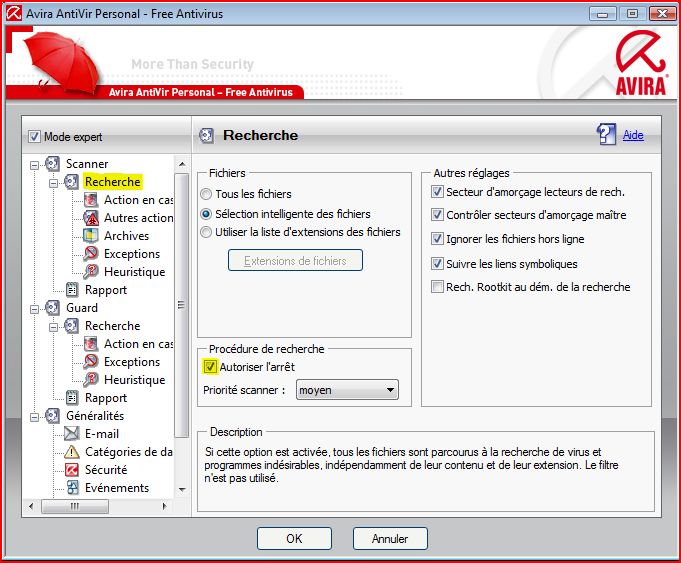Click the Aide question mark icon
This screenshot has height=563, width=681.
tap(606, 134)
